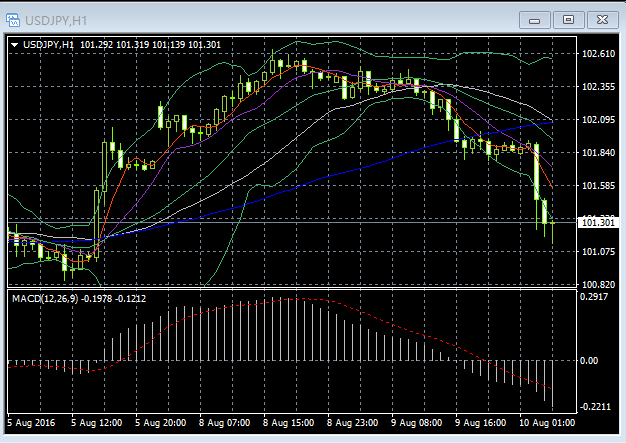Click the USDJPY,H1 chart window icon

[x=13, y=20]
